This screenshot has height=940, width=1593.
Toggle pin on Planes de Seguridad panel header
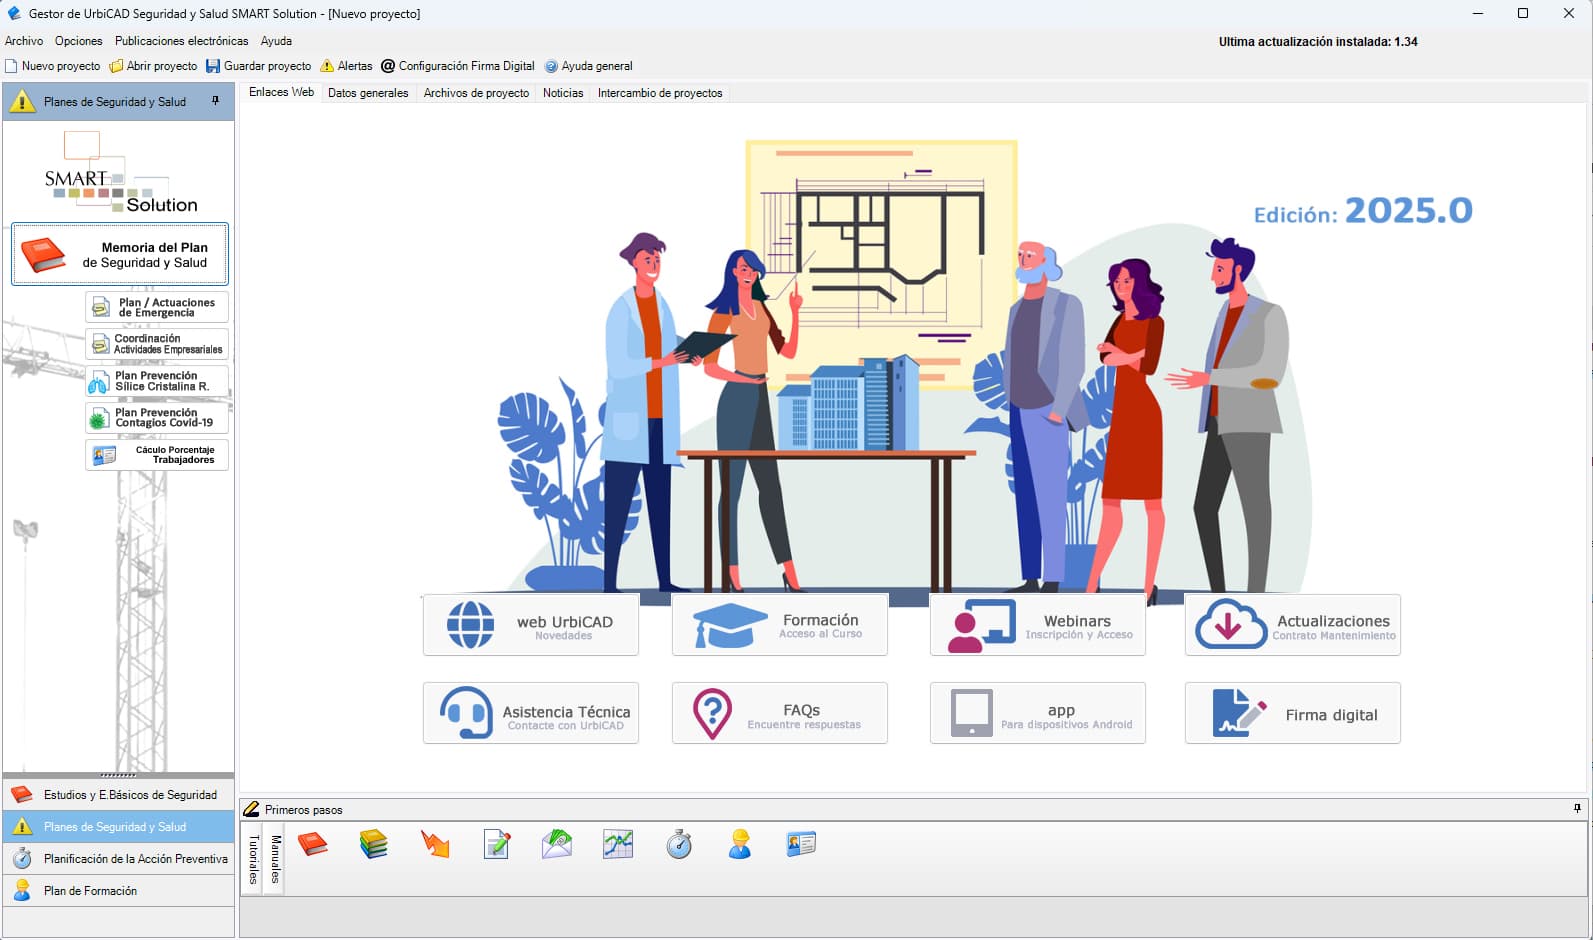point(215,101)
